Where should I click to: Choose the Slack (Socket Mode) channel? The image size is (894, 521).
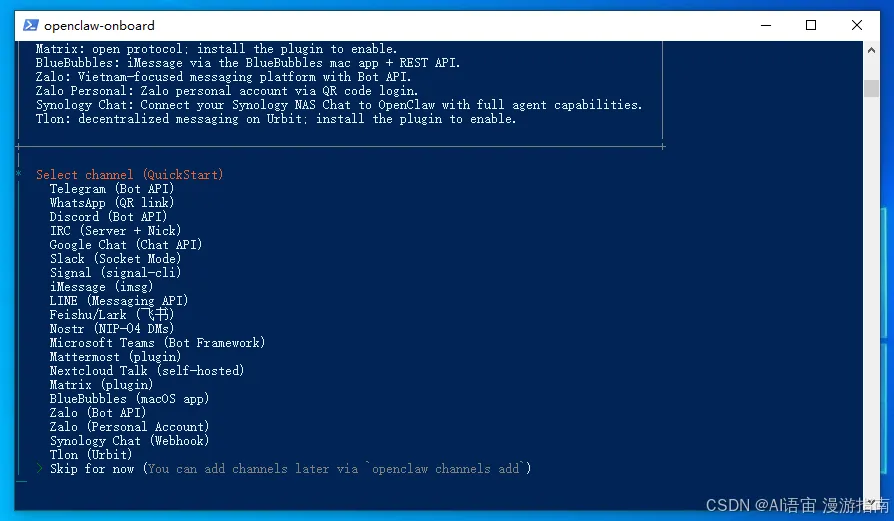(x=115, y=259)
